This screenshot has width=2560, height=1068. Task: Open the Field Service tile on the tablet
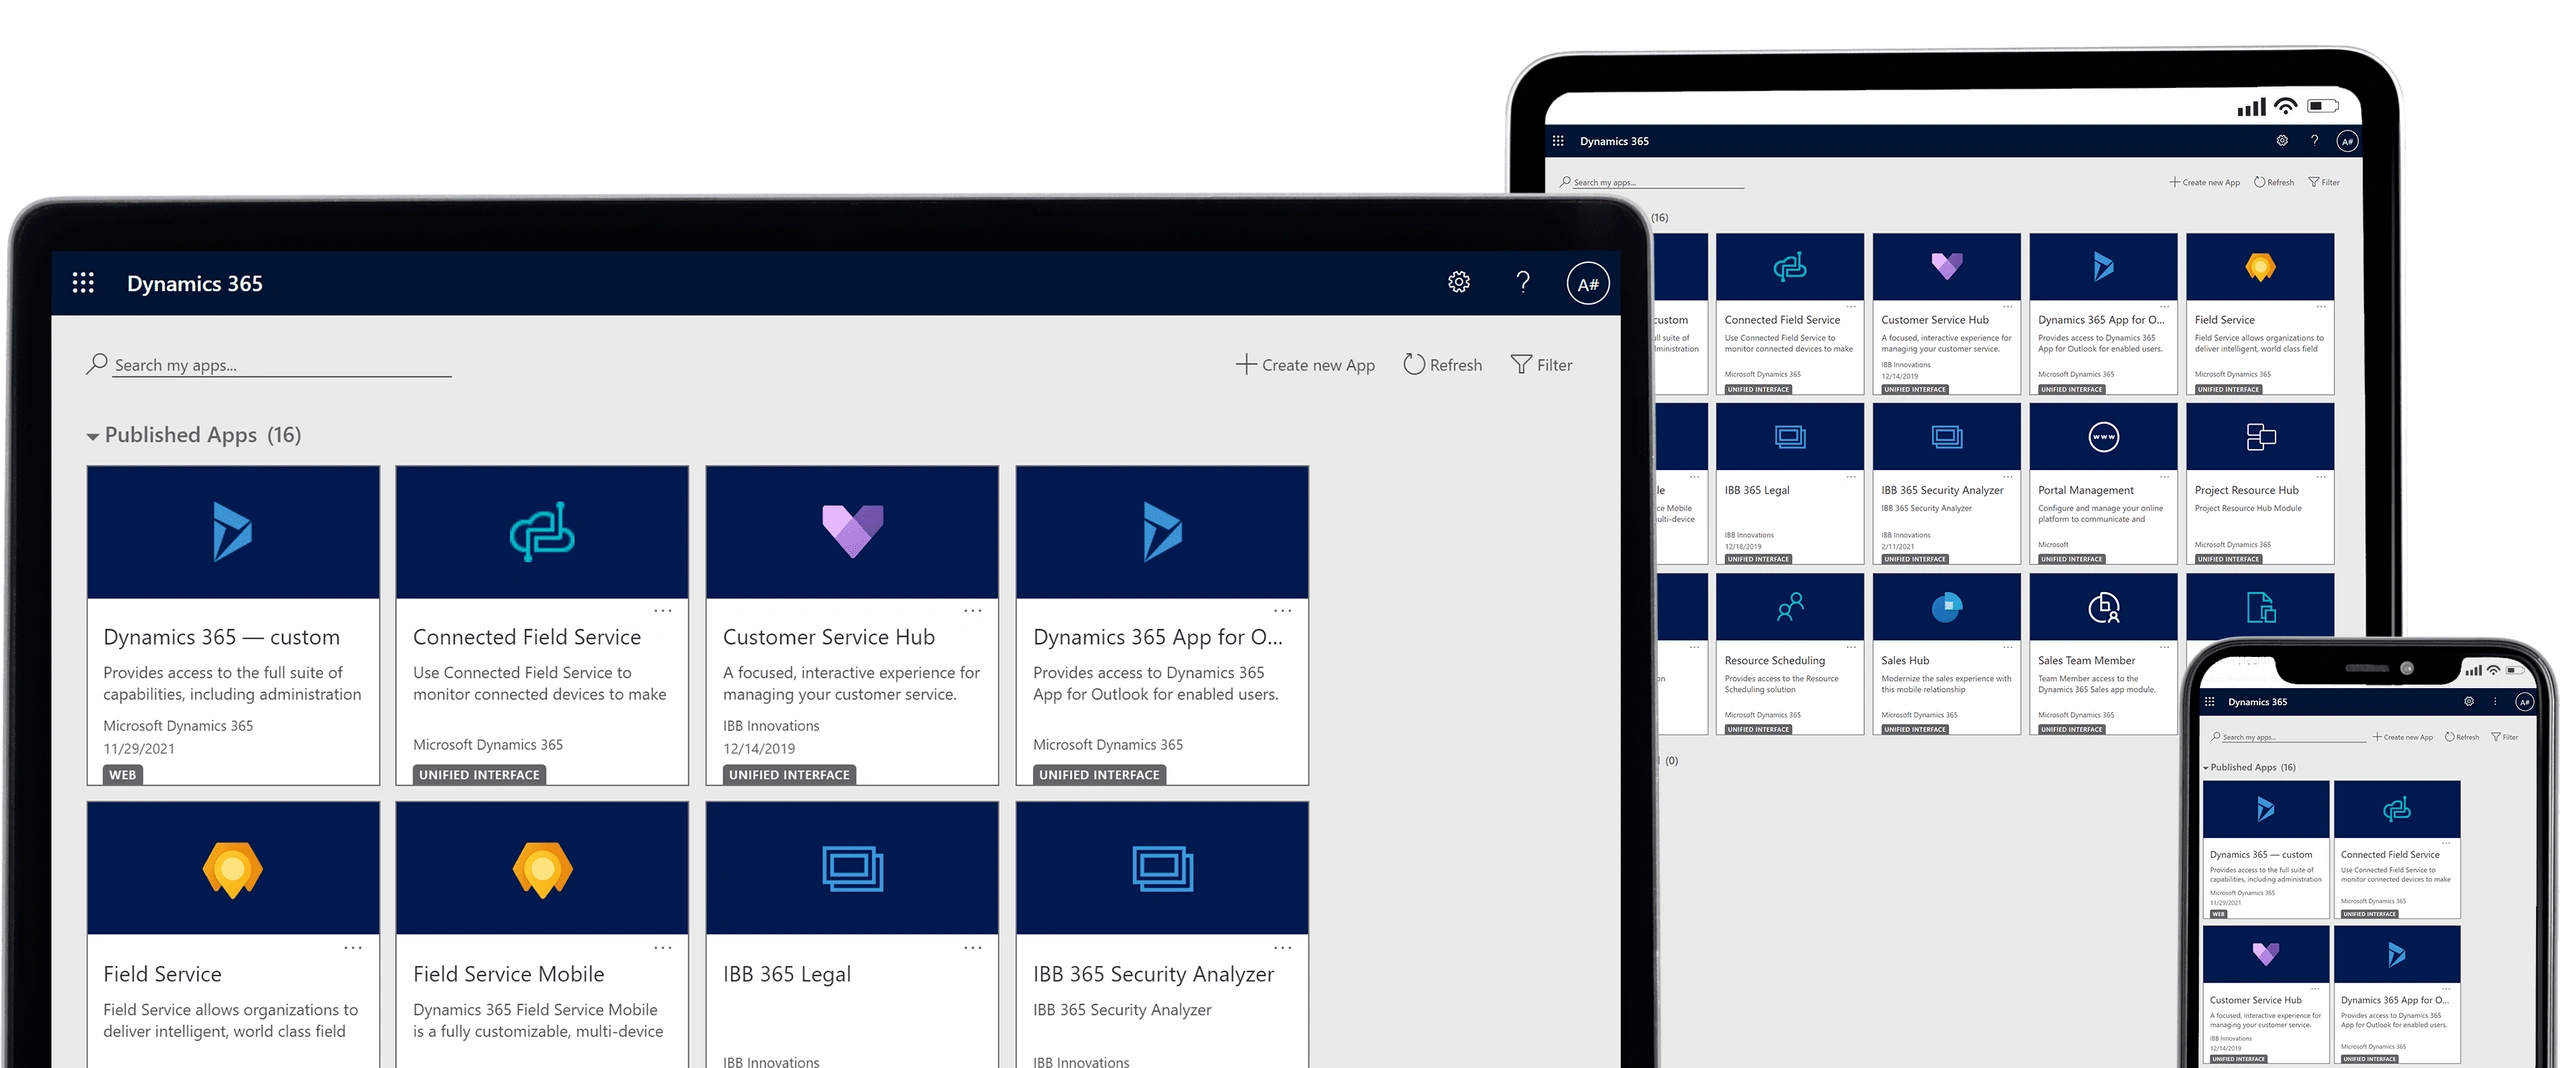[2261, 314]
